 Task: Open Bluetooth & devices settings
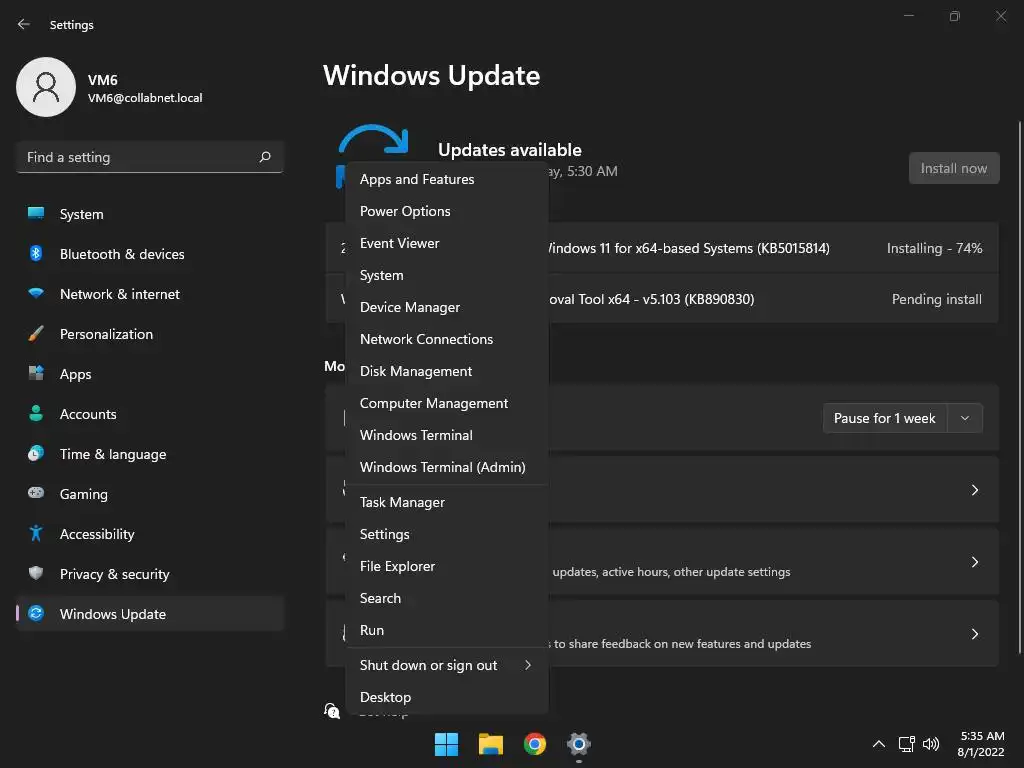click(150, 253)
